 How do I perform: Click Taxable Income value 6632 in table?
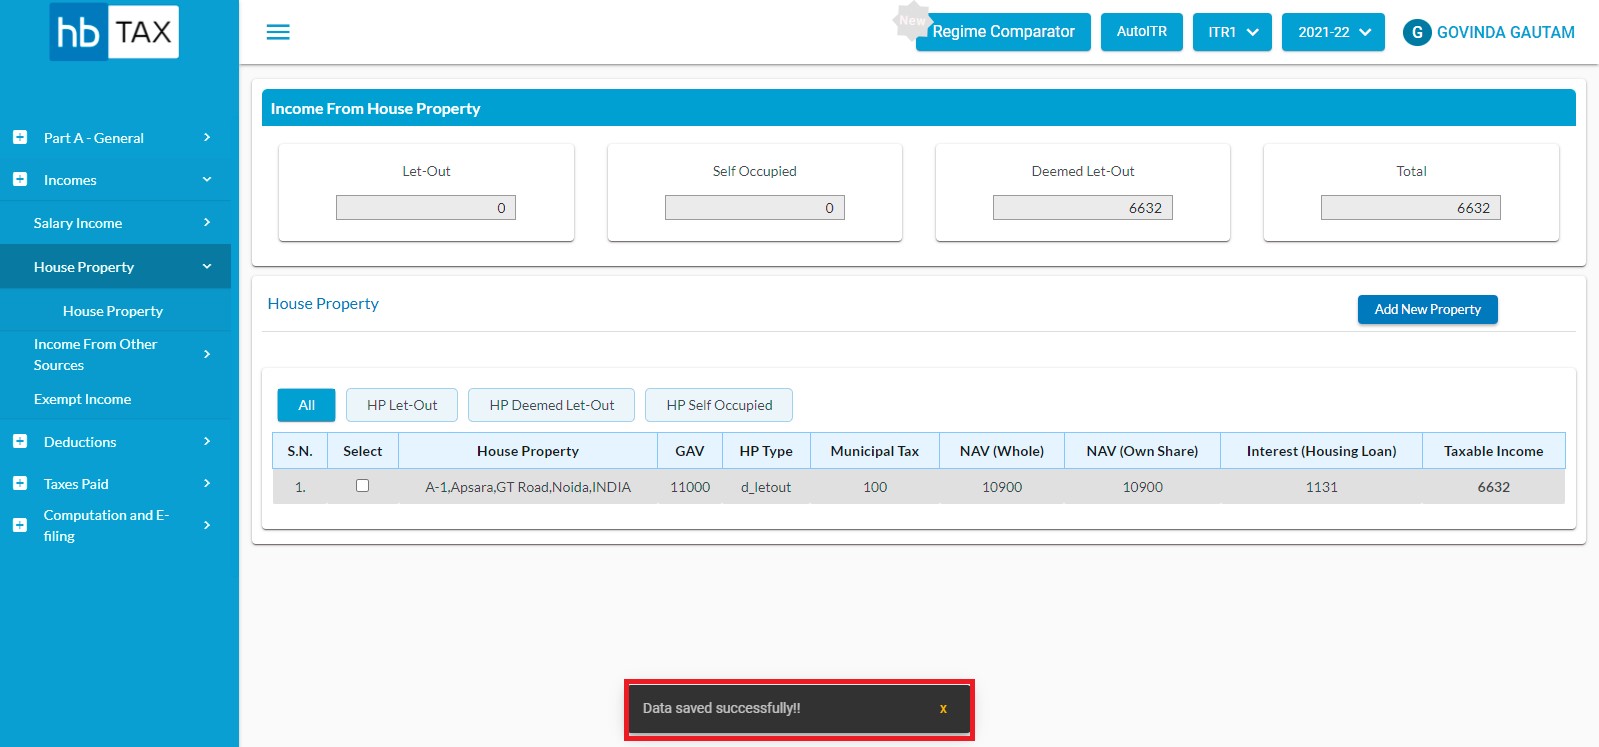[1494, 487]
